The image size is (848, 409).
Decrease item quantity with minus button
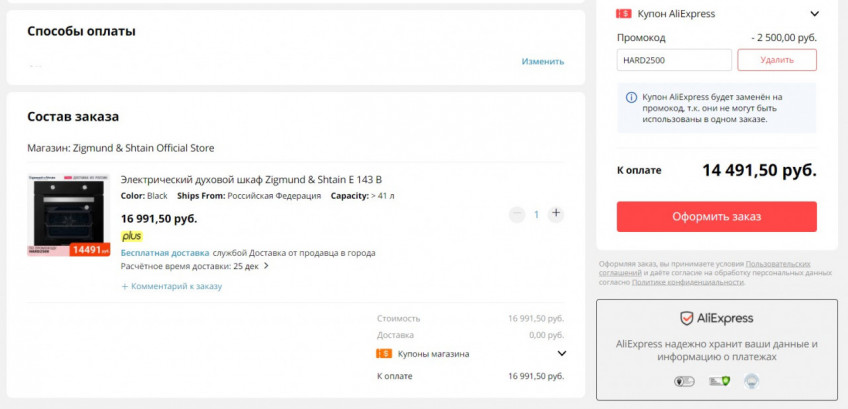[516, 214]
